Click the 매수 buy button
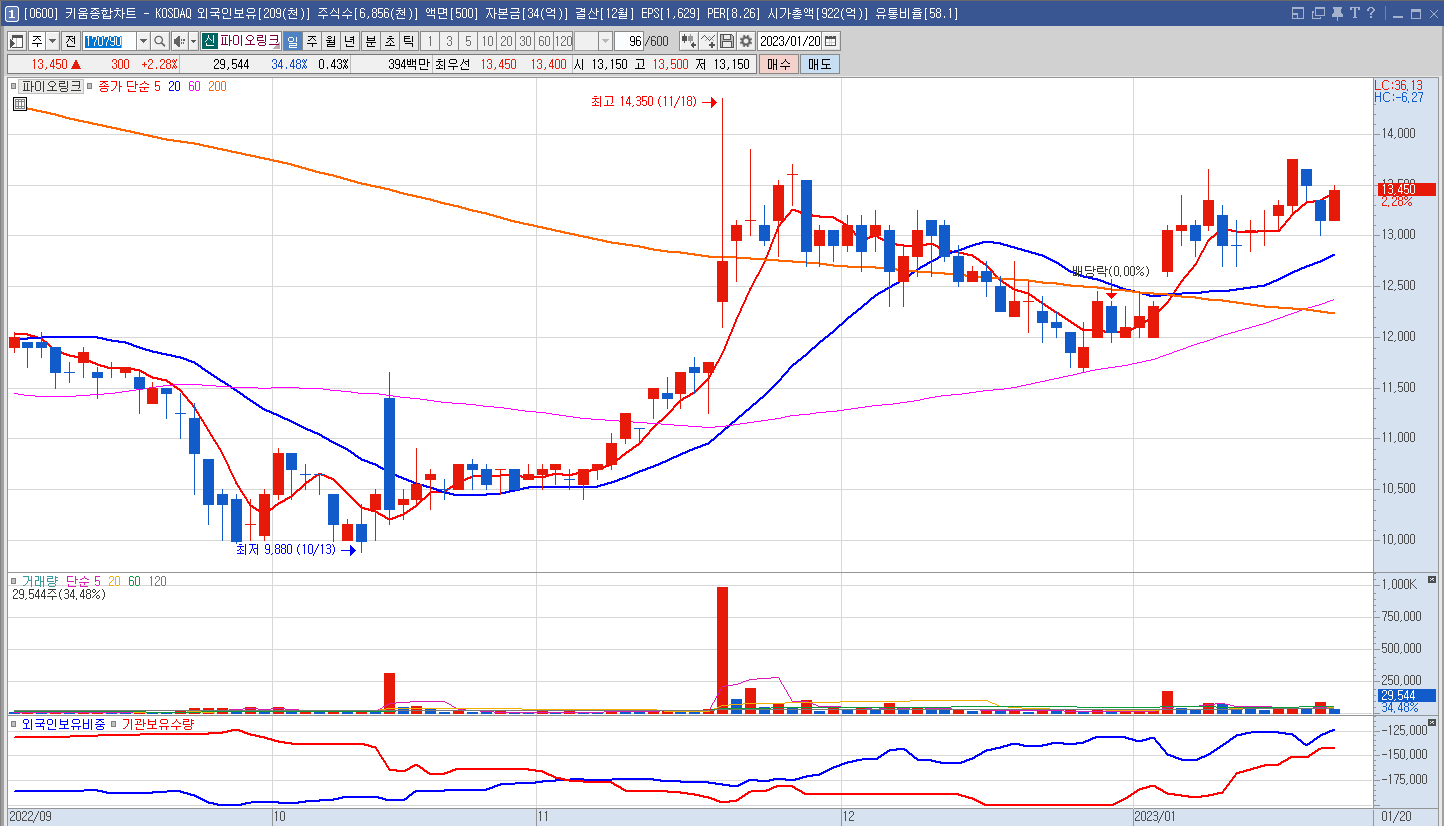Screen dimensions: 1444x826 point(778,64)
